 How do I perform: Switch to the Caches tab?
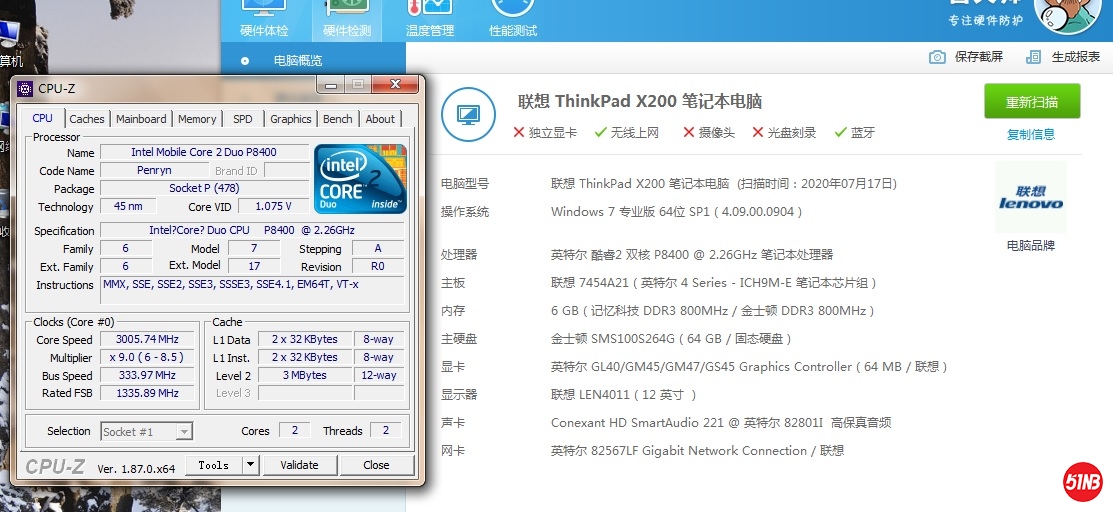[87, 119]
